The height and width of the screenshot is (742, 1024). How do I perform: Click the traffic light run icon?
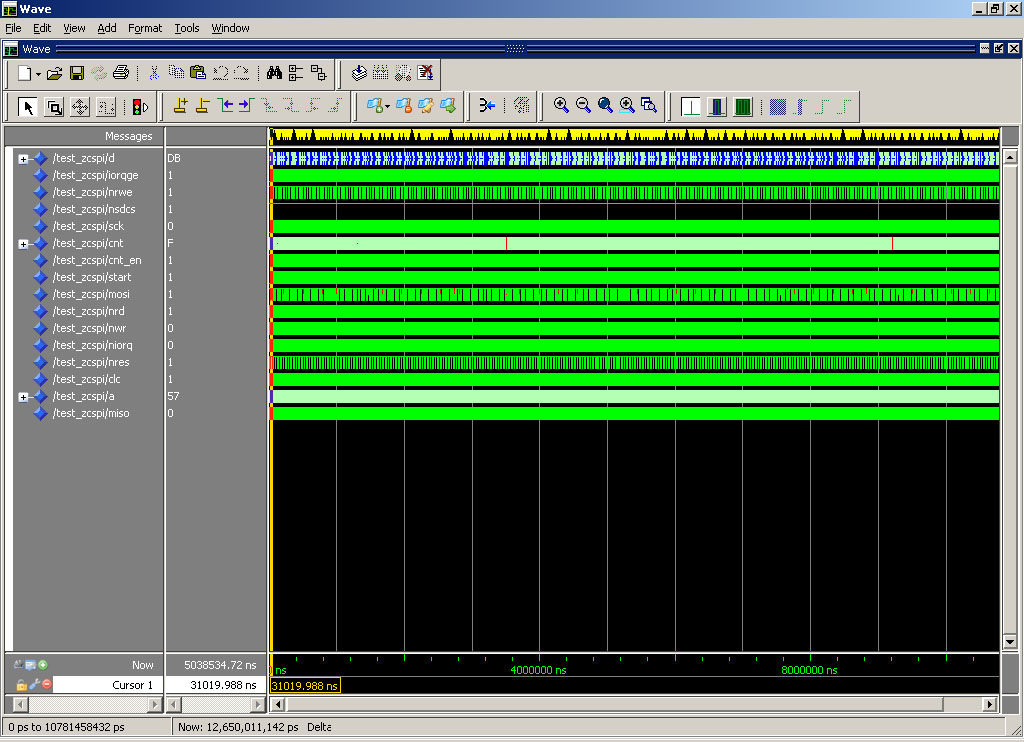[x=139, y=106]
